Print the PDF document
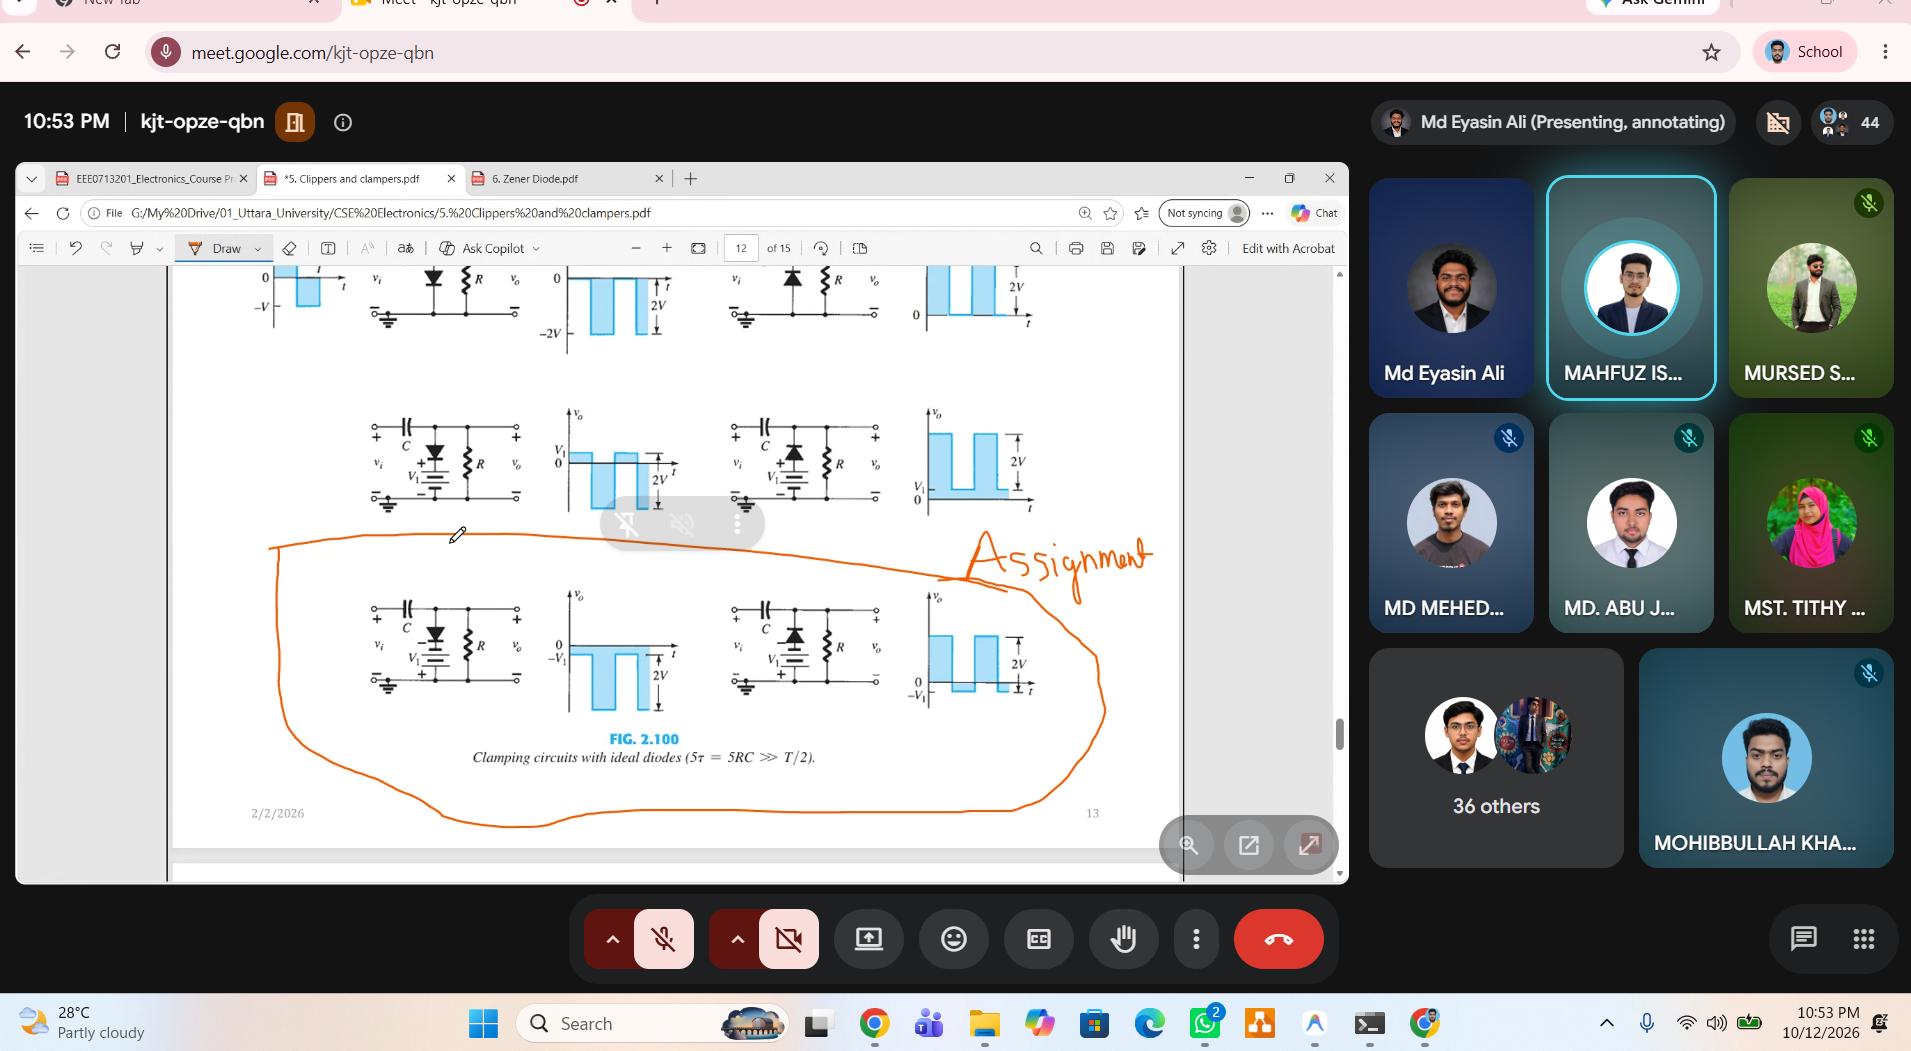The width and height of the screenshot is (1911, 1051). 1076,248
